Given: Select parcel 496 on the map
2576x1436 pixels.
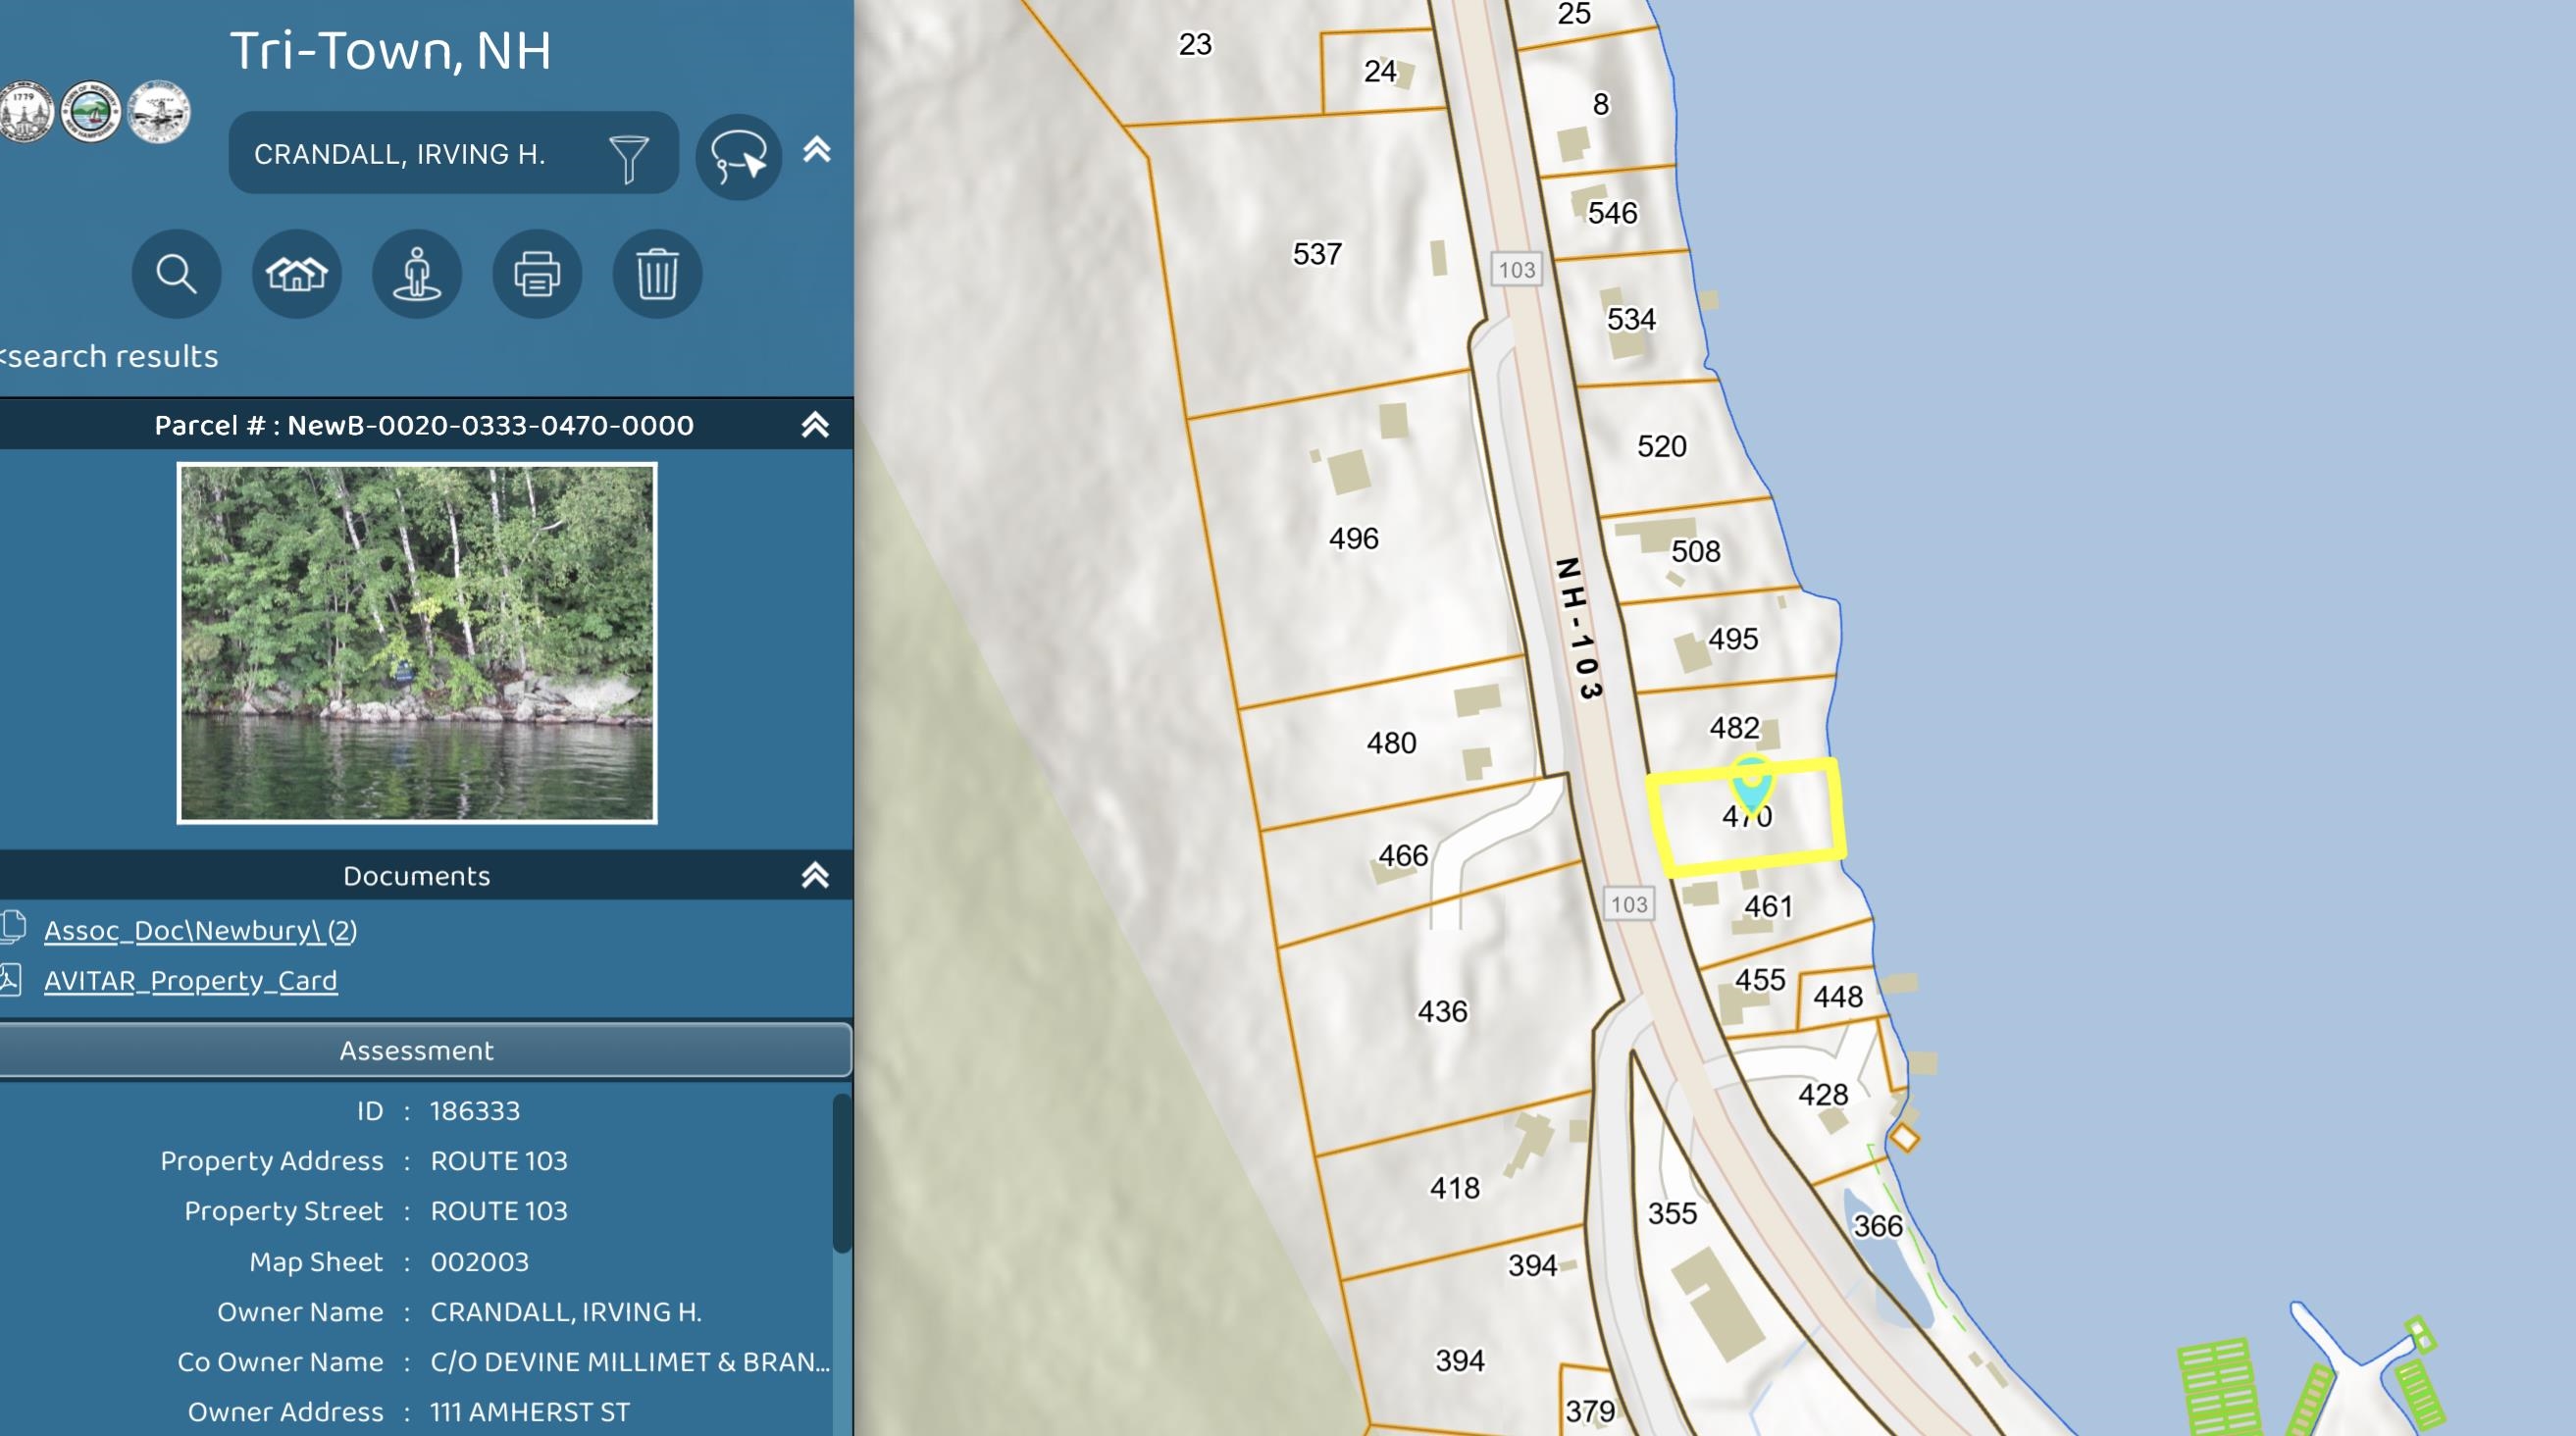Looking at the screenshot, I should (1353, 538).
